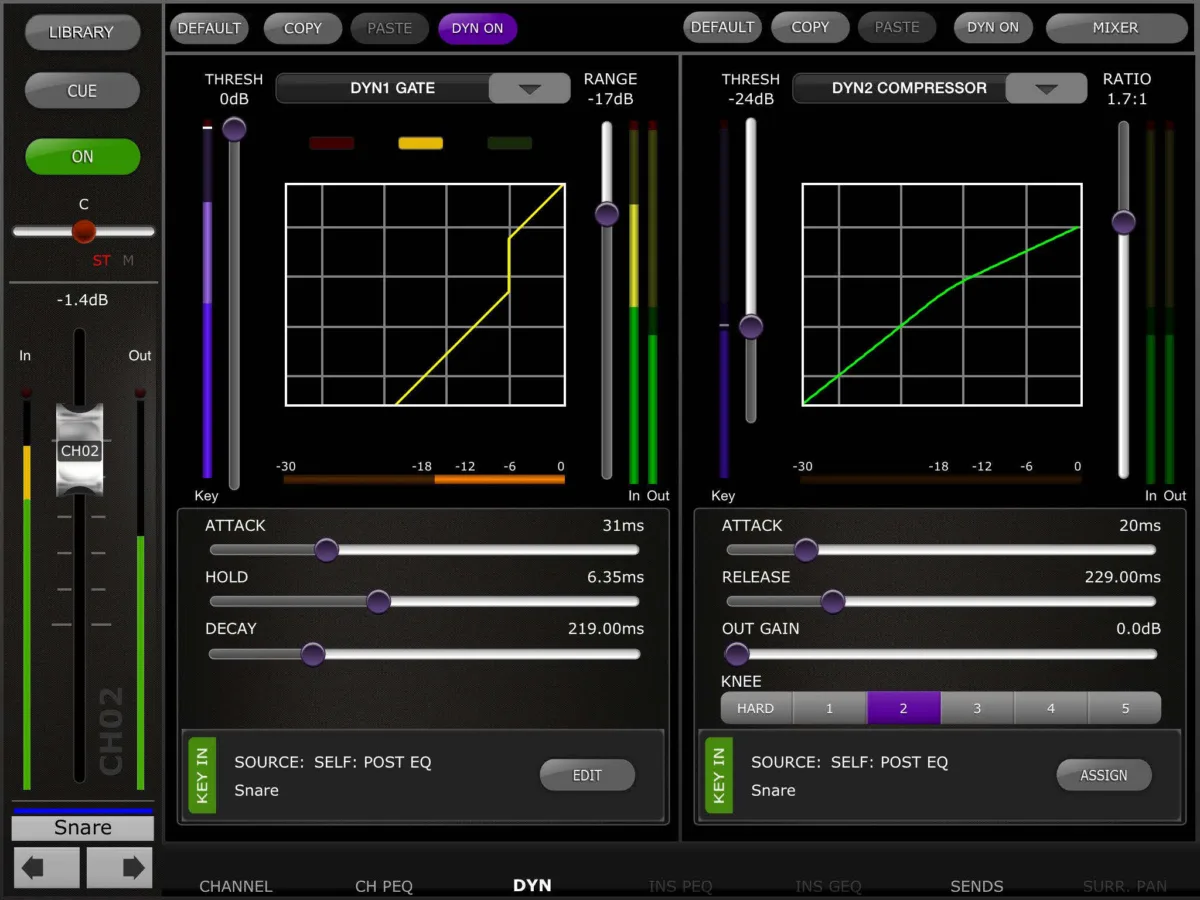The height and width of the screenshot is (900, 1200).
Task: Click the red pan knob
Action: (x=84, y=231)
